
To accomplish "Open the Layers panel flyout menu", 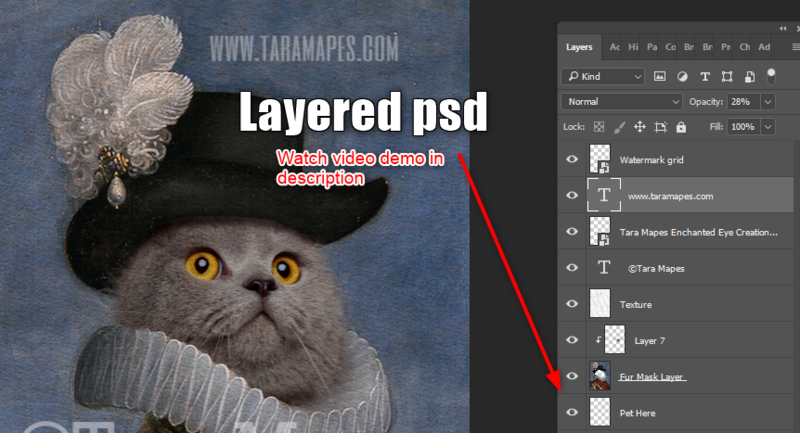I will tap(796, 47).
